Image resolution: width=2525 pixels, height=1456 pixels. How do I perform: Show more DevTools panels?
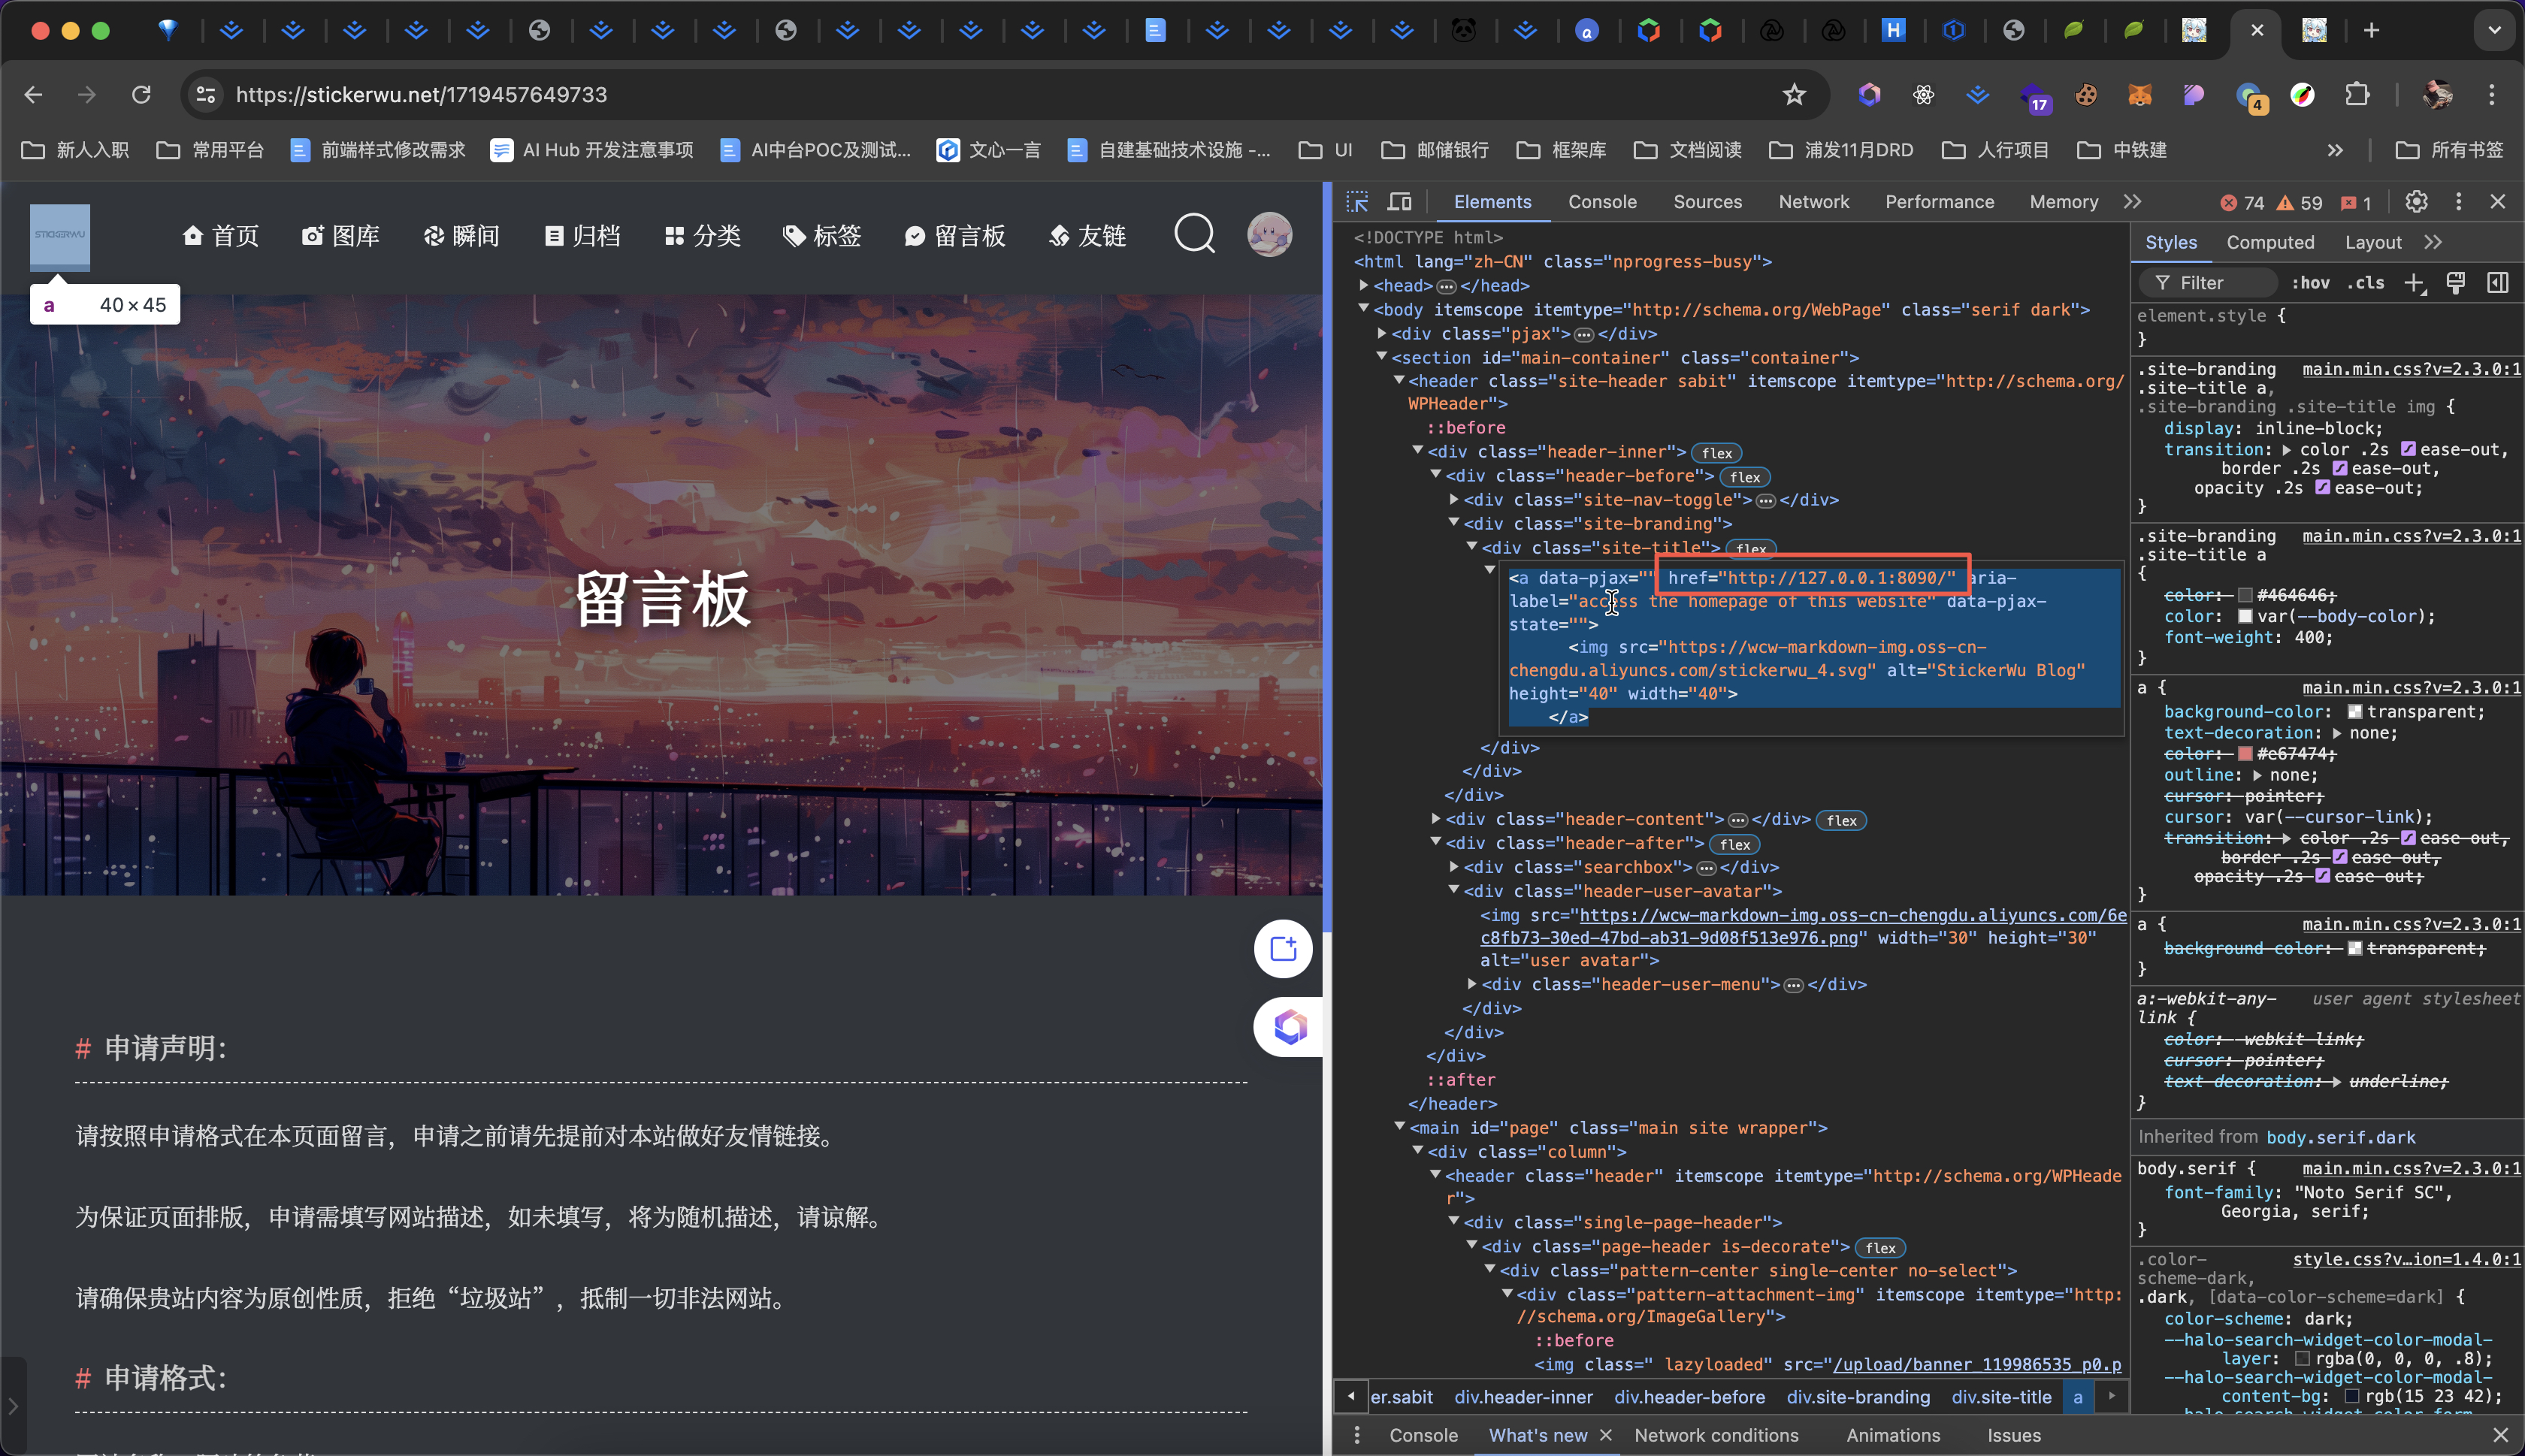(x=2132, y=202)
